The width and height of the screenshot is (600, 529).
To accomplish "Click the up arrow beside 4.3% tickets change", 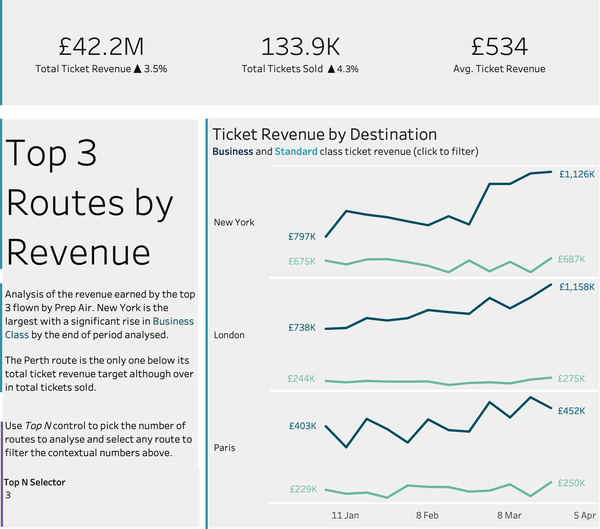I will click(332, 69).
